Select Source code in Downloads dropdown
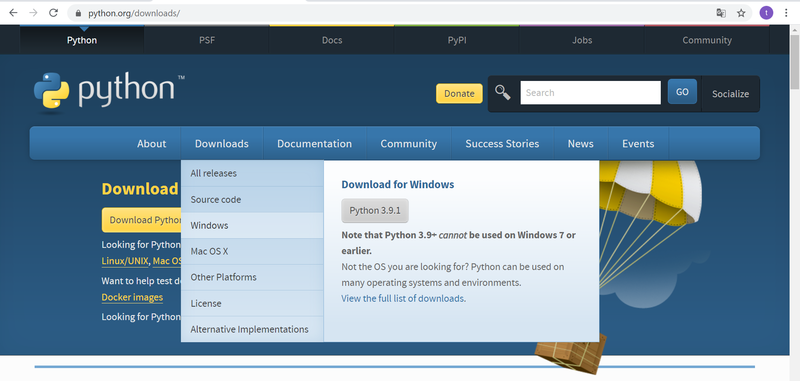The width and height of the screenshot is (800, 381). [252, 199]
